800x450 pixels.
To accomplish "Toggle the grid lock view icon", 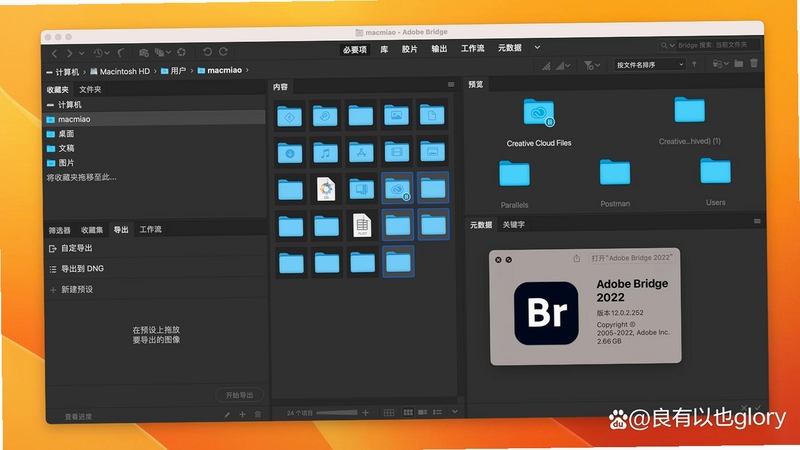I will click(x=389, y=413).
